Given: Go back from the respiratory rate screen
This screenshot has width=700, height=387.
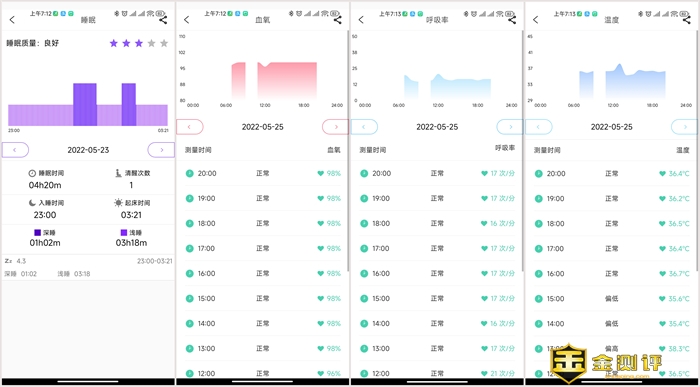Looking at the screenshot, I should tap(361, 20).
